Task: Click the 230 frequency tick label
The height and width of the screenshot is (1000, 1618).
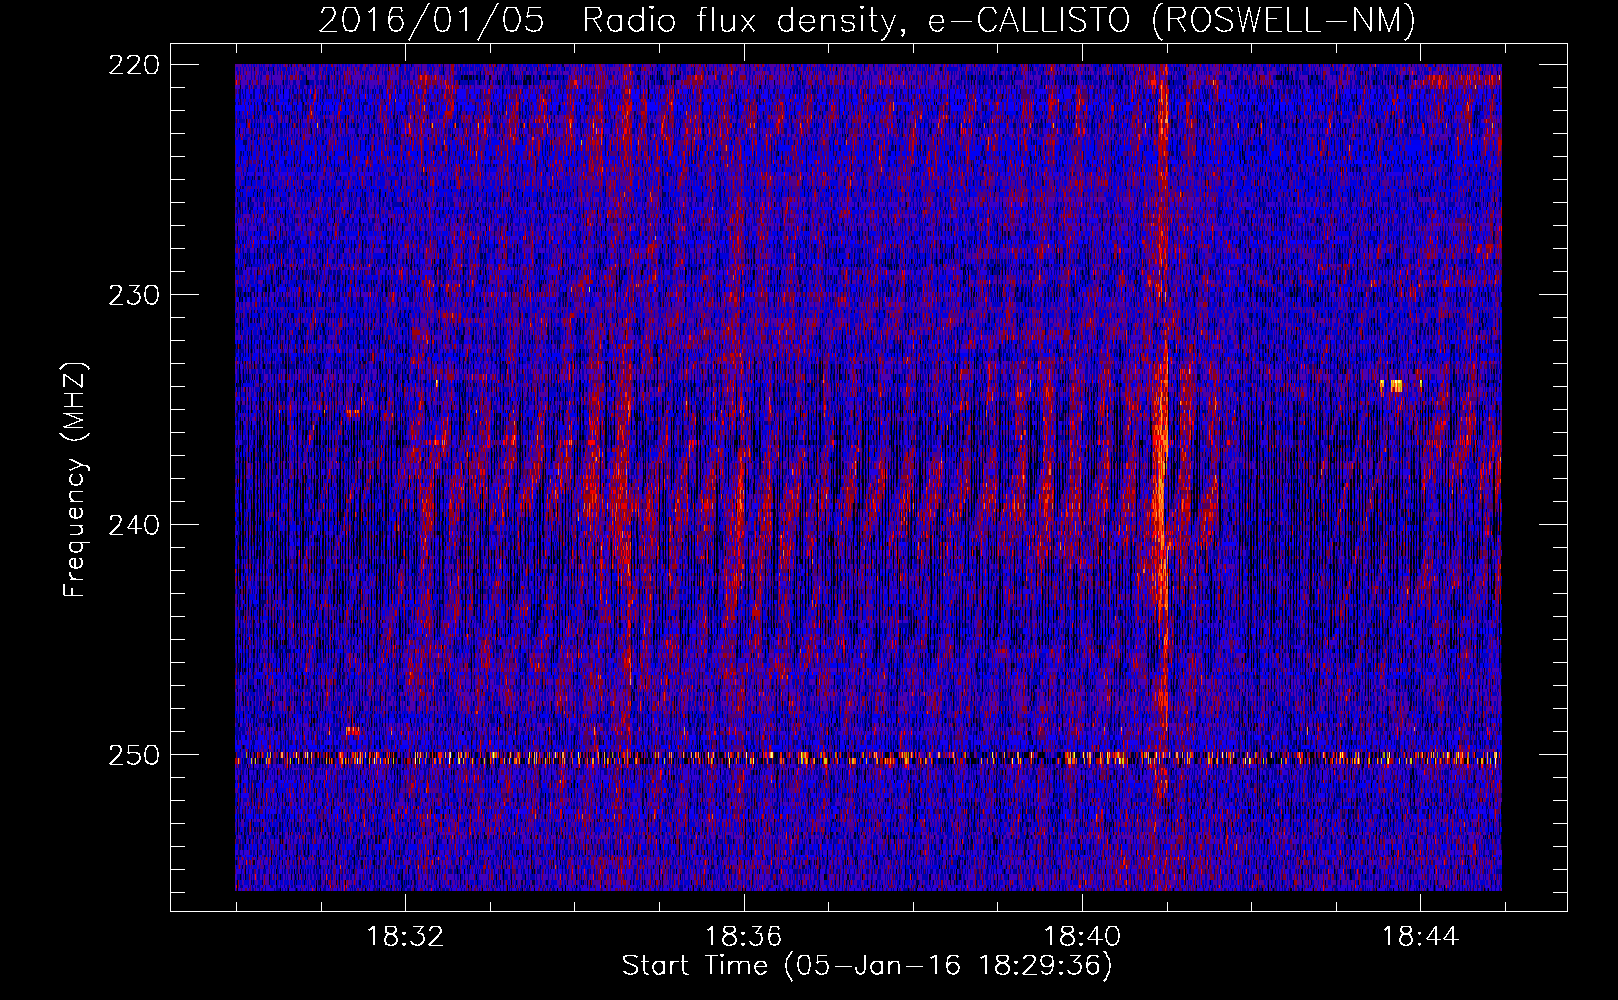Action: (x=133, y=295)
